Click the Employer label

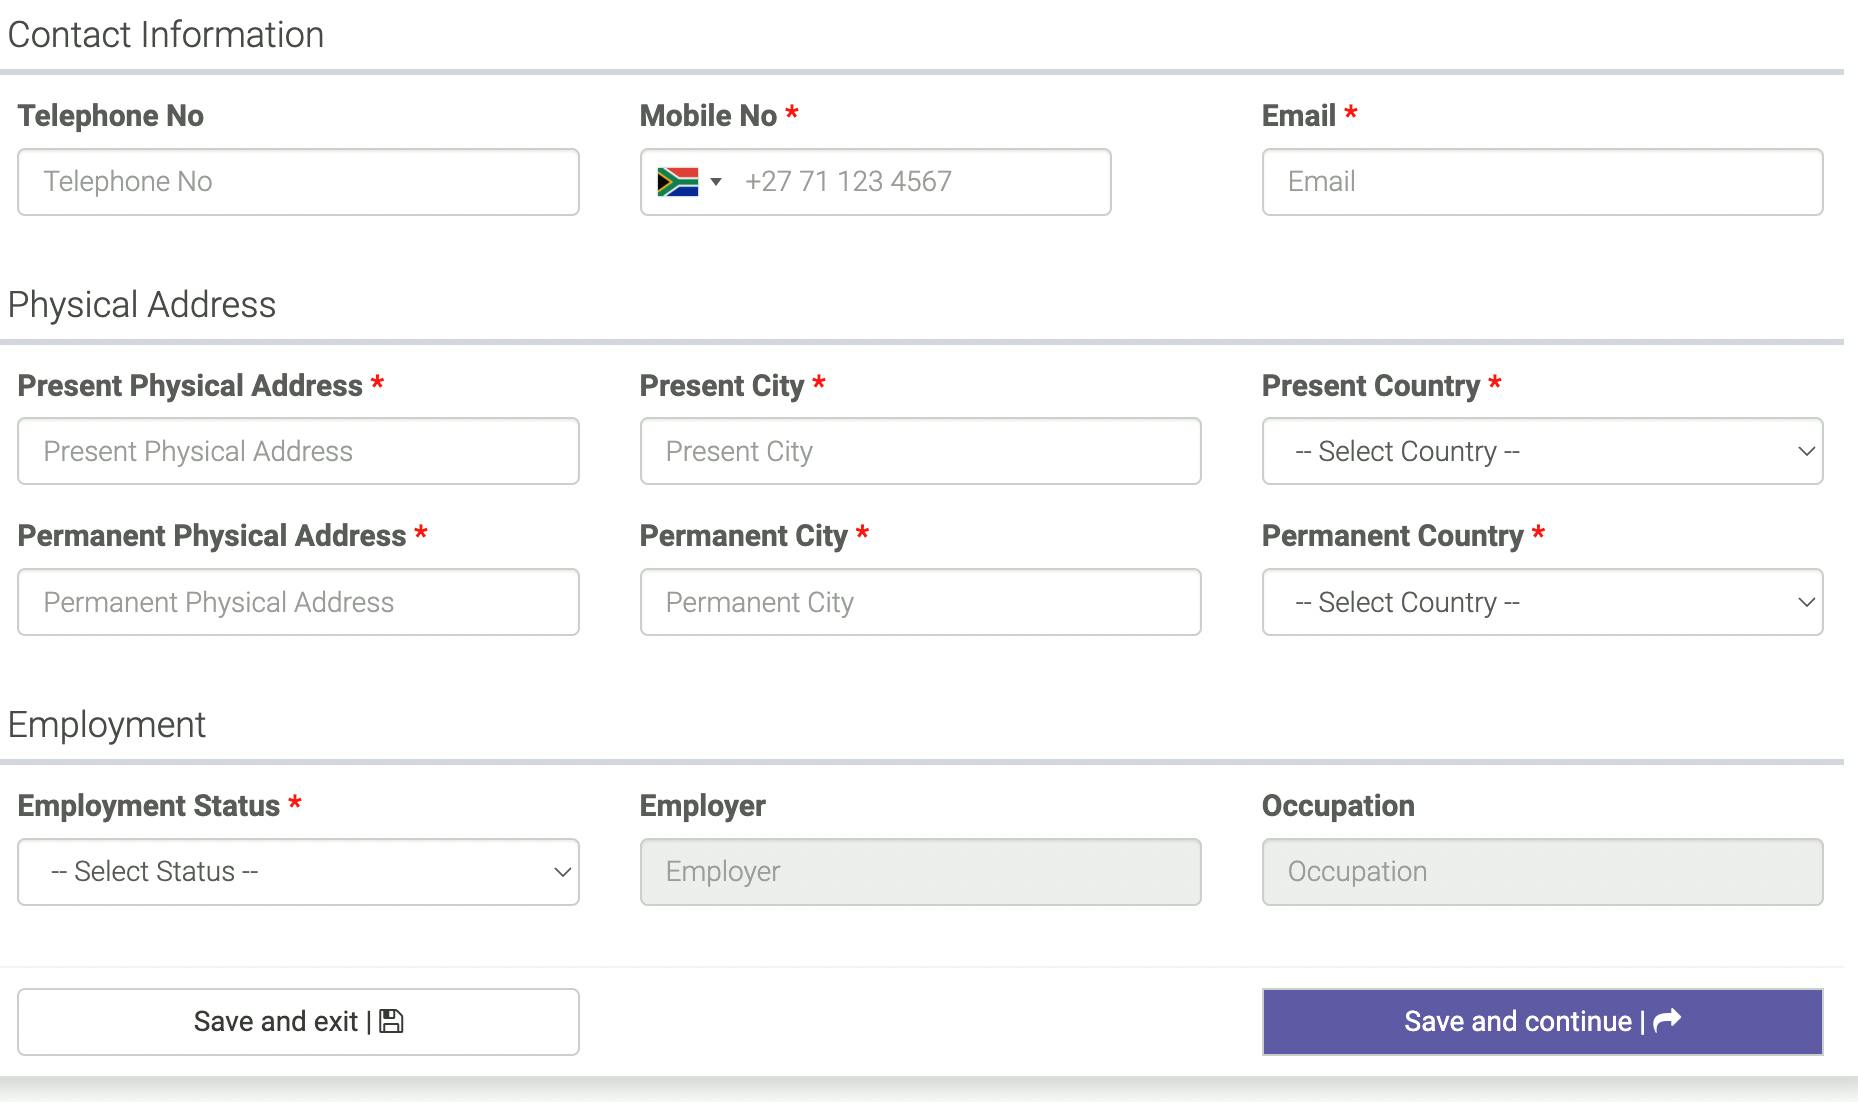tap(703, 806)
